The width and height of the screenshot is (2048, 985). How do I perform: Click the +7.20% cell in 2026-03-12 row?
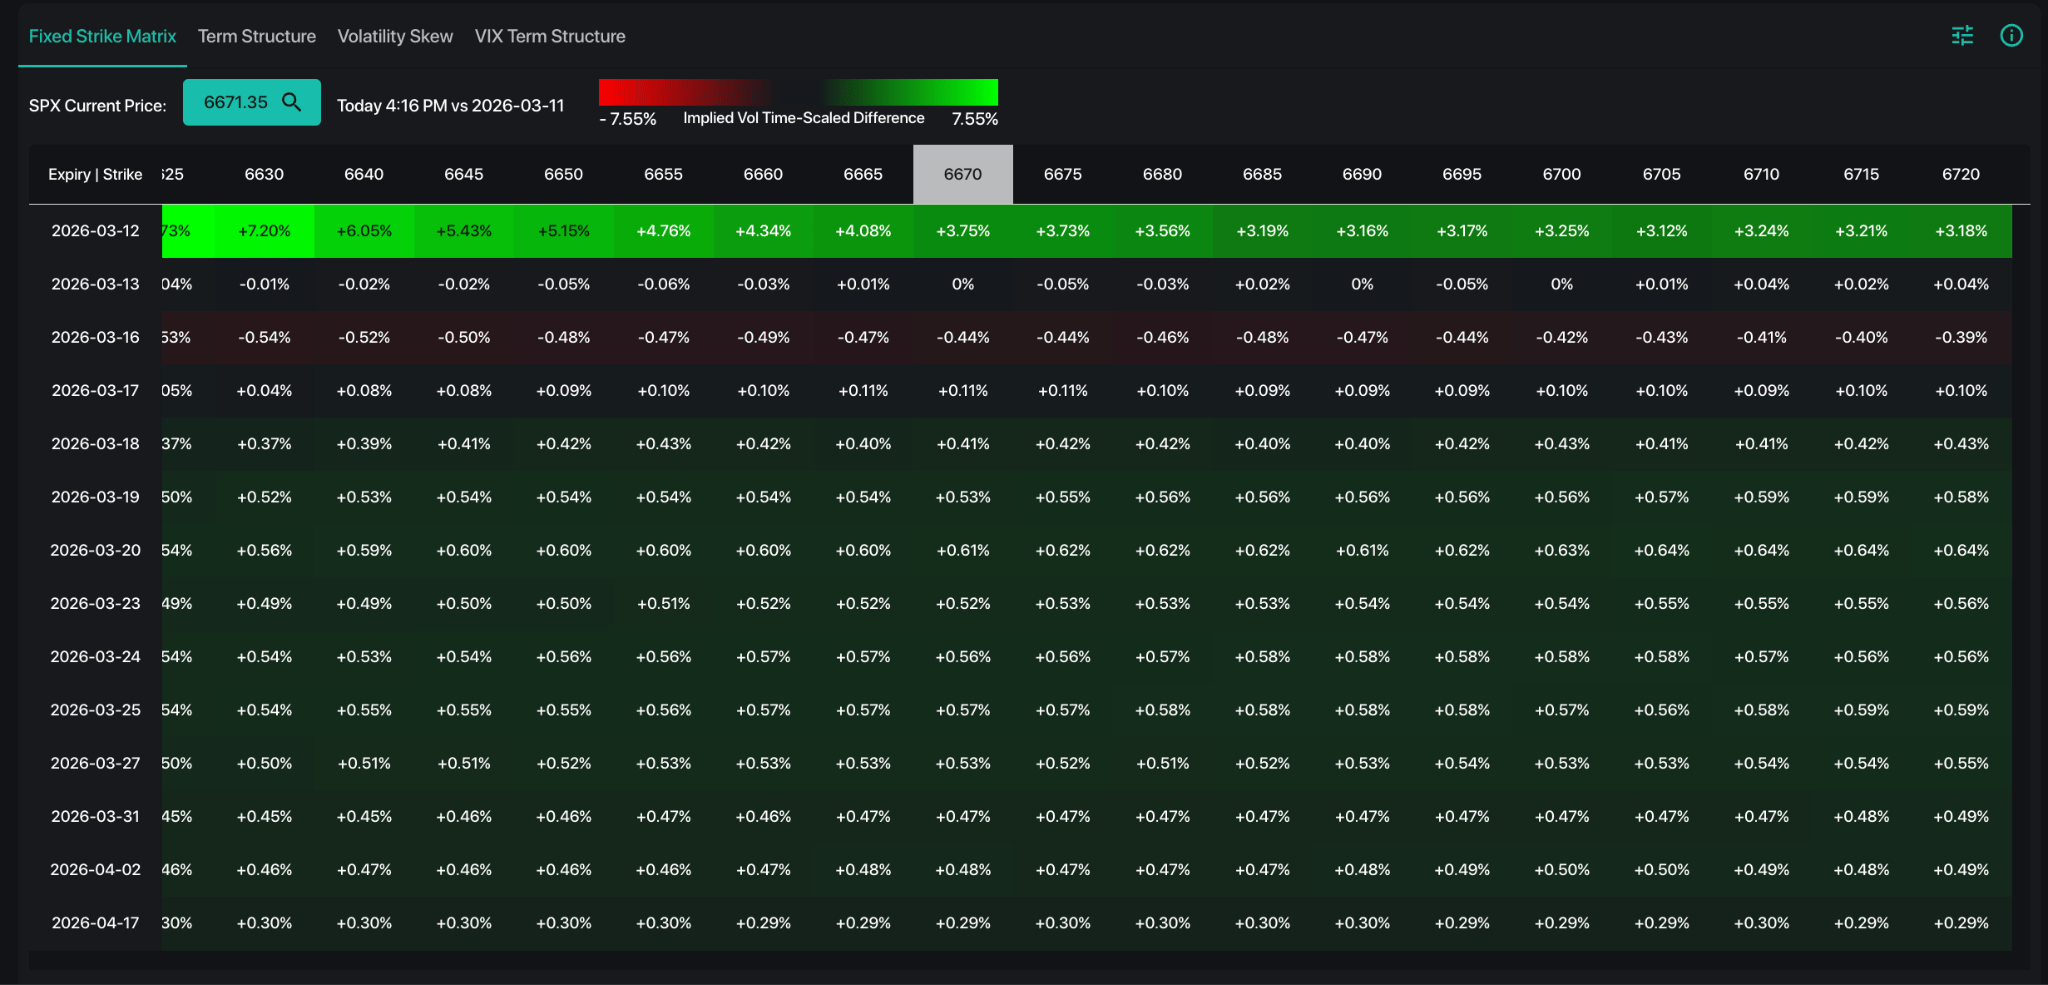[x=264, y=231]
